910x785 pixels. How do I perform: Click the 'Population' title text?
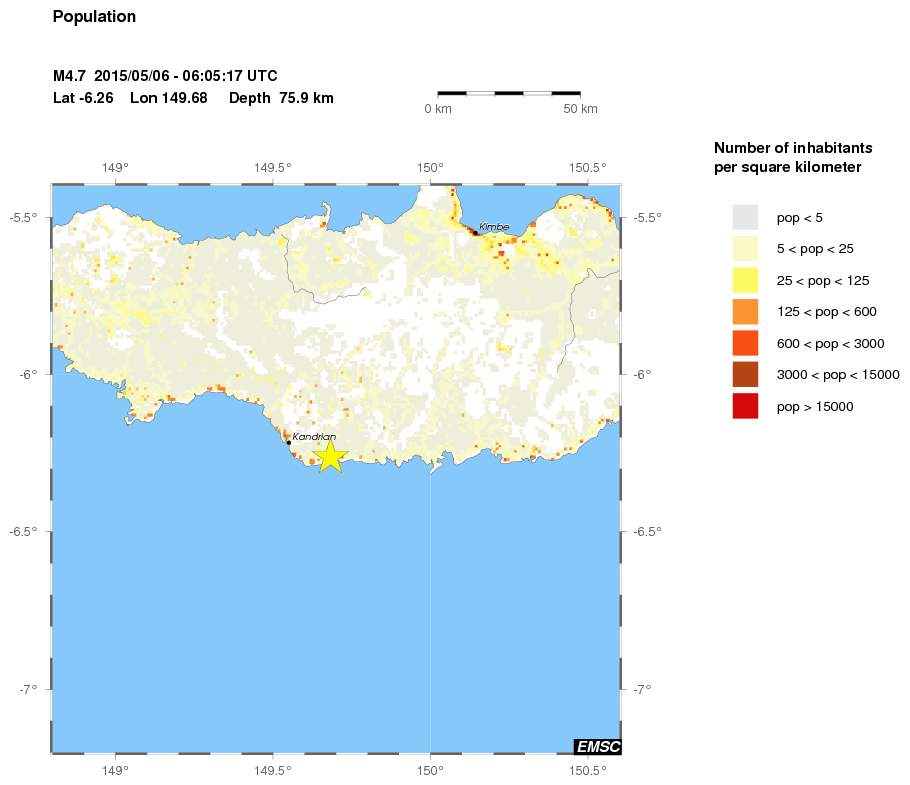pyautogui.click(x=94, y=17)
